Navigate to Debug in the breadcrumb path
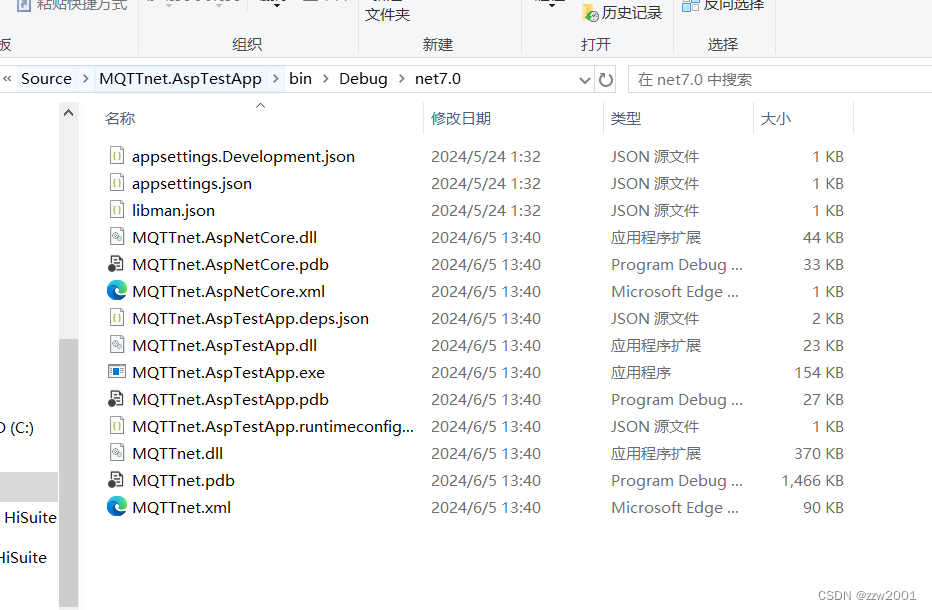The height and width of the screenshot is (610, 932). click(363, 78)
